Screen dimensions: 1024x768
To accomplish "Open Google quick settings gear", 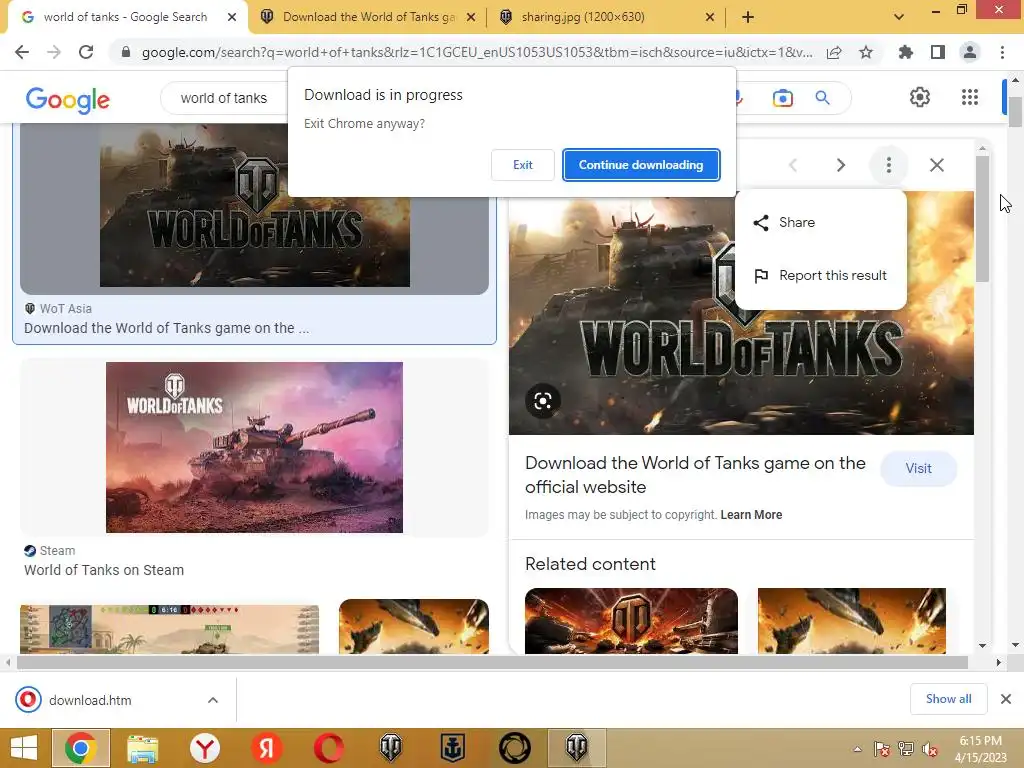I will click(x=920, y=97).
